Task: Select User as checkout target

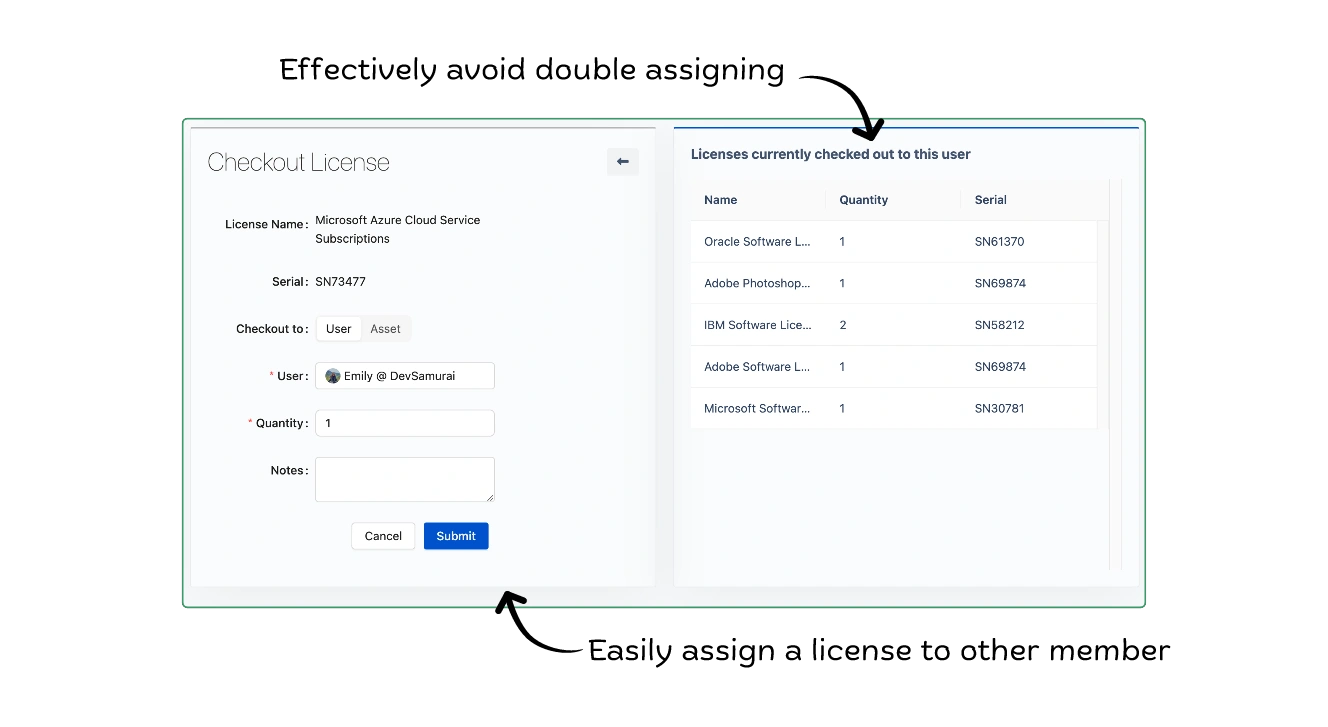Action: coord(339,329)
